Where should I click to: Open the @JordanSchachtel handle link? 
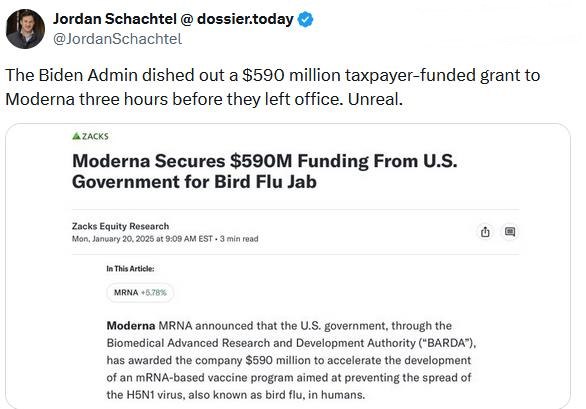click(117, 39)
